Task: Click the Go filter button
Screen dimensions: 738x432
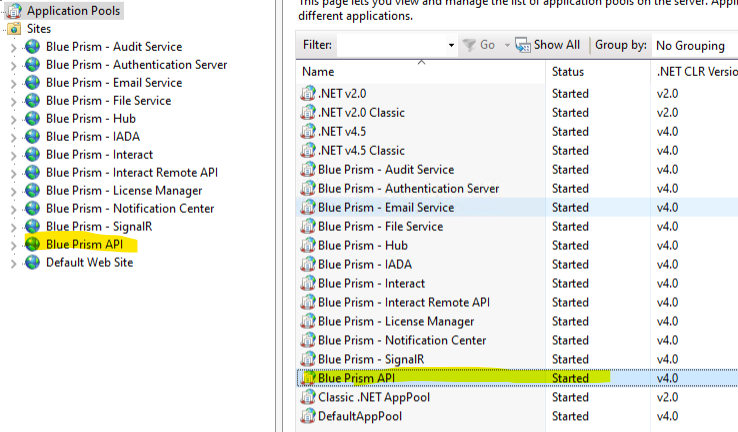Action: point(479,45)
